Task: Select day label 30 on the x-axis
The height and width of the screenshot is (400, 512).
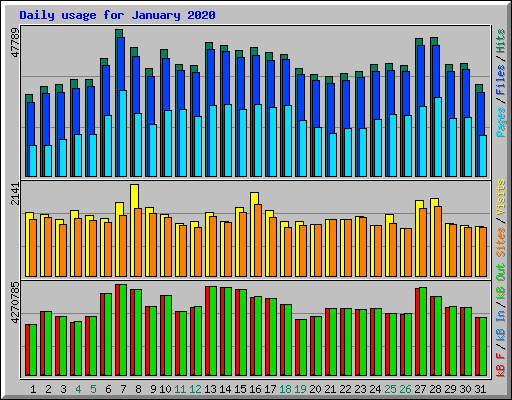Action: click(x=465, y=389)
